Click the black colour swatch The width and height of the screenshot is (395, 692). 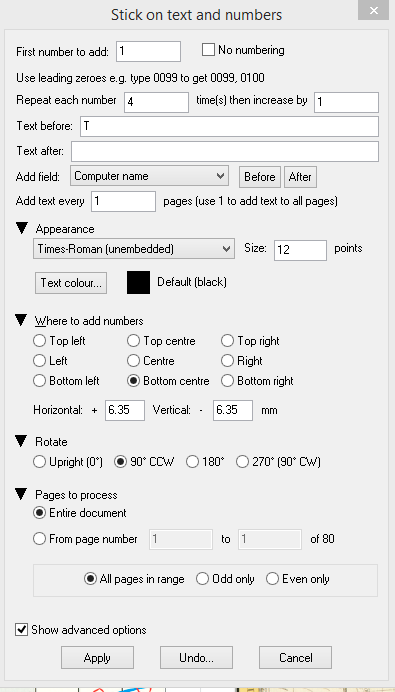pyautogui.click(x=139, y=282)
